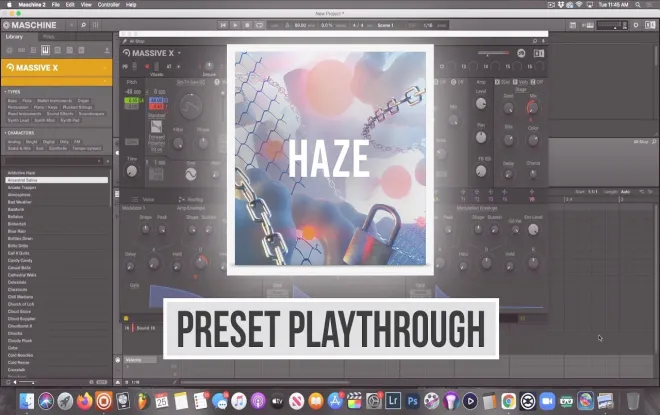Adjust the master volume meter slider
Image resolution: width=660 pixels, height=415 pixels.
[x=612, y=25]
